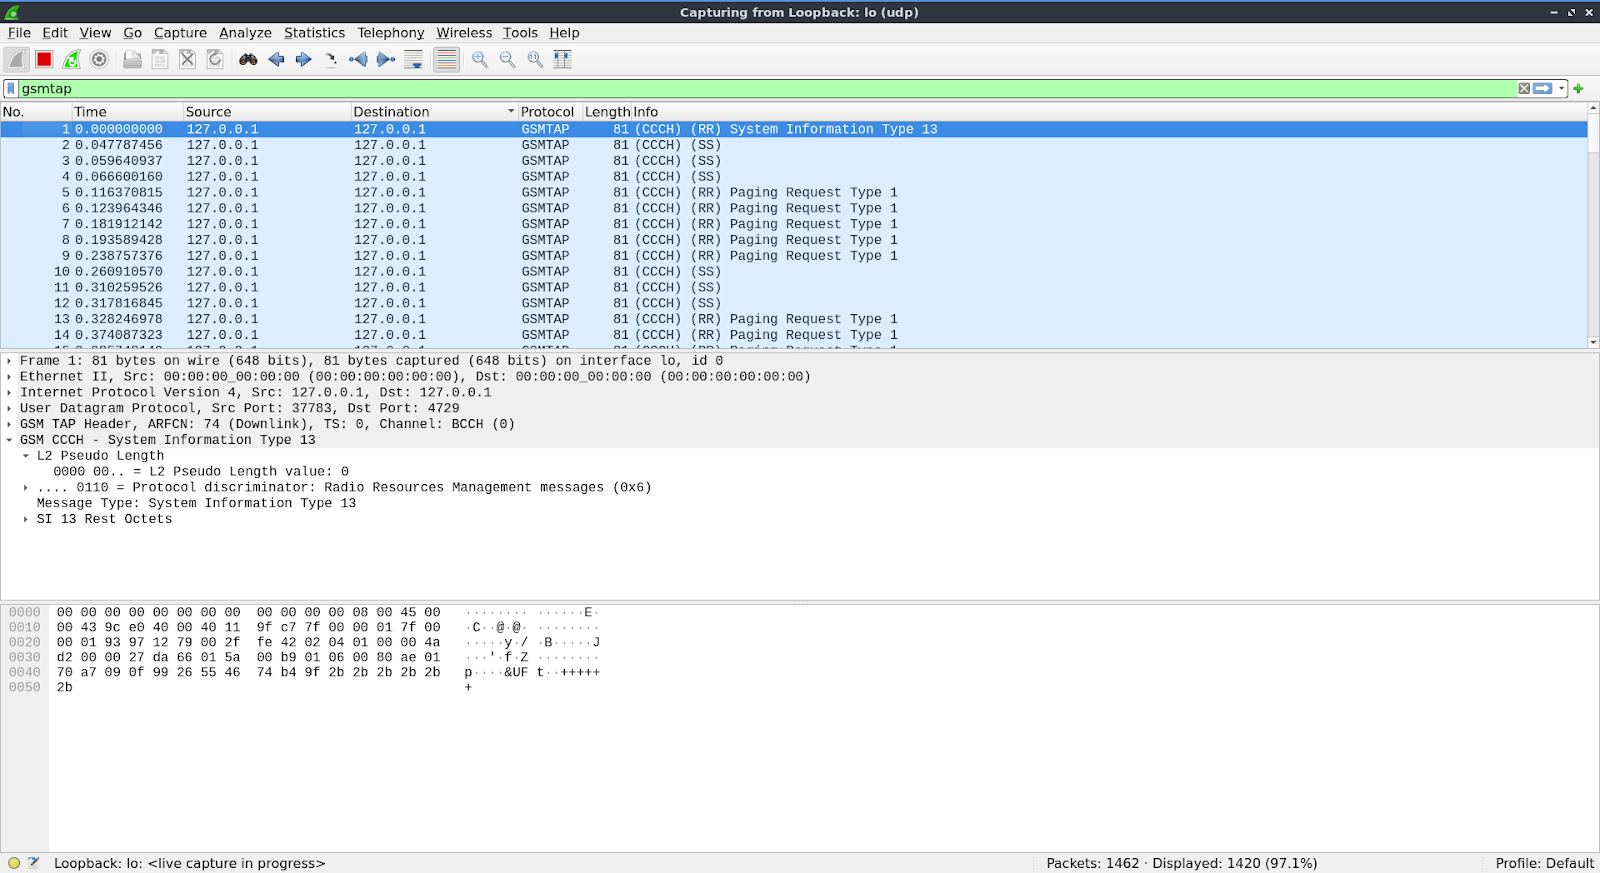Sort by the Source column header
Image resolution: width=1600 pixels, height=873 pixels.
266,112
